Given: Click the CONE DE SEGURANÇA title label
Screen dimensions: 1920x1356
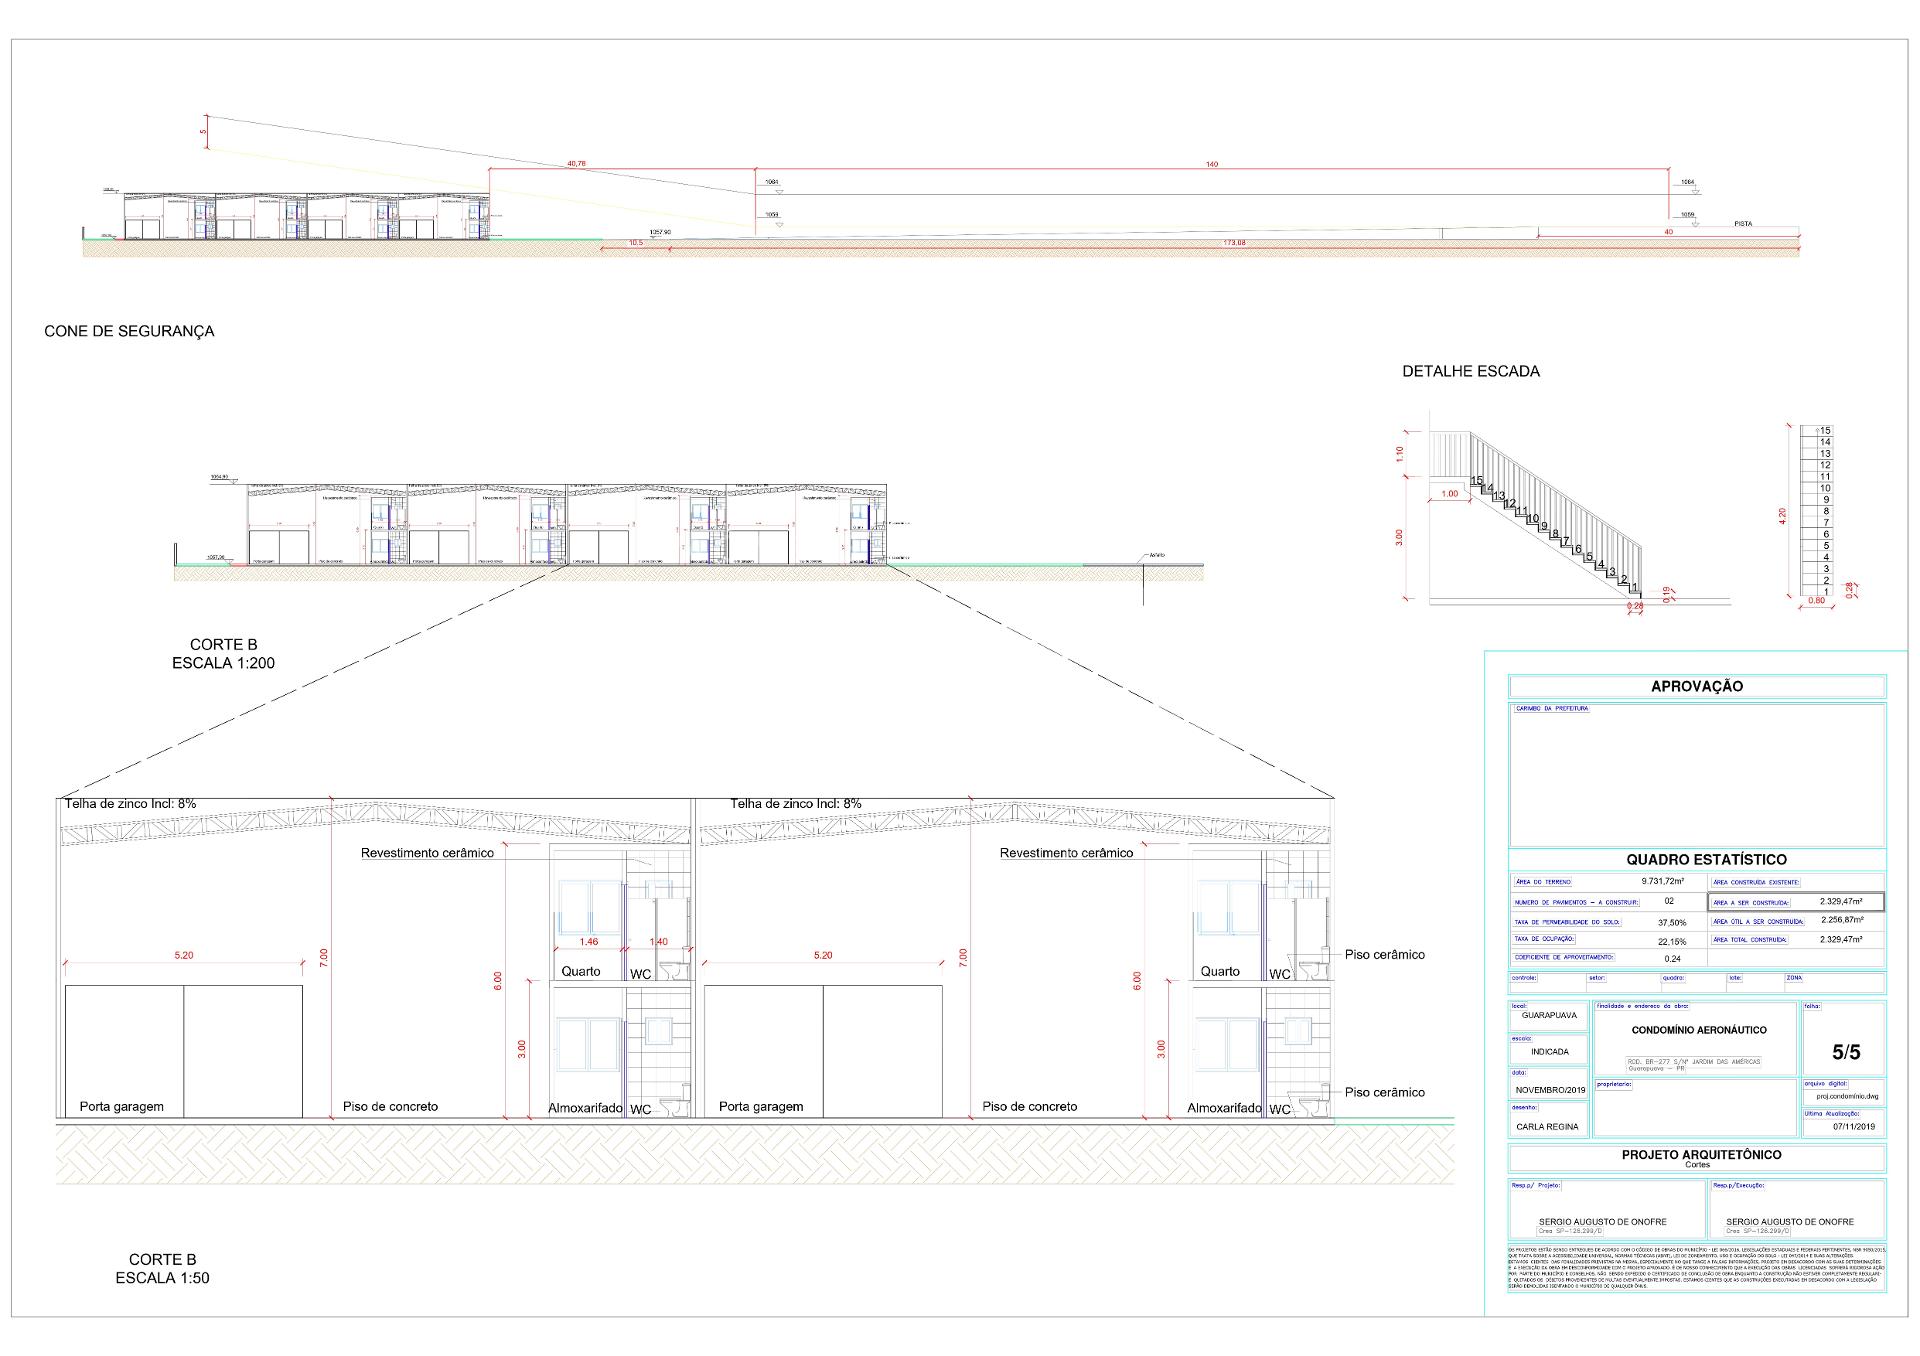Looking at the screenshot, I should coord(129,331).
